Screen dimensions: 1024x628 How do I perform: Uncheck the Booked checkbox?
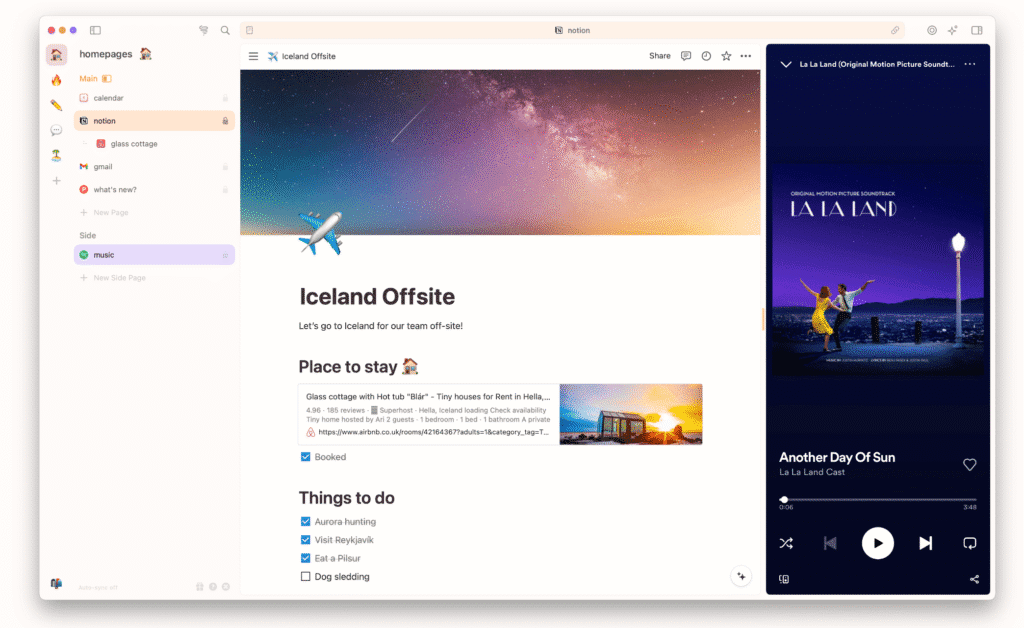(306, 457)
